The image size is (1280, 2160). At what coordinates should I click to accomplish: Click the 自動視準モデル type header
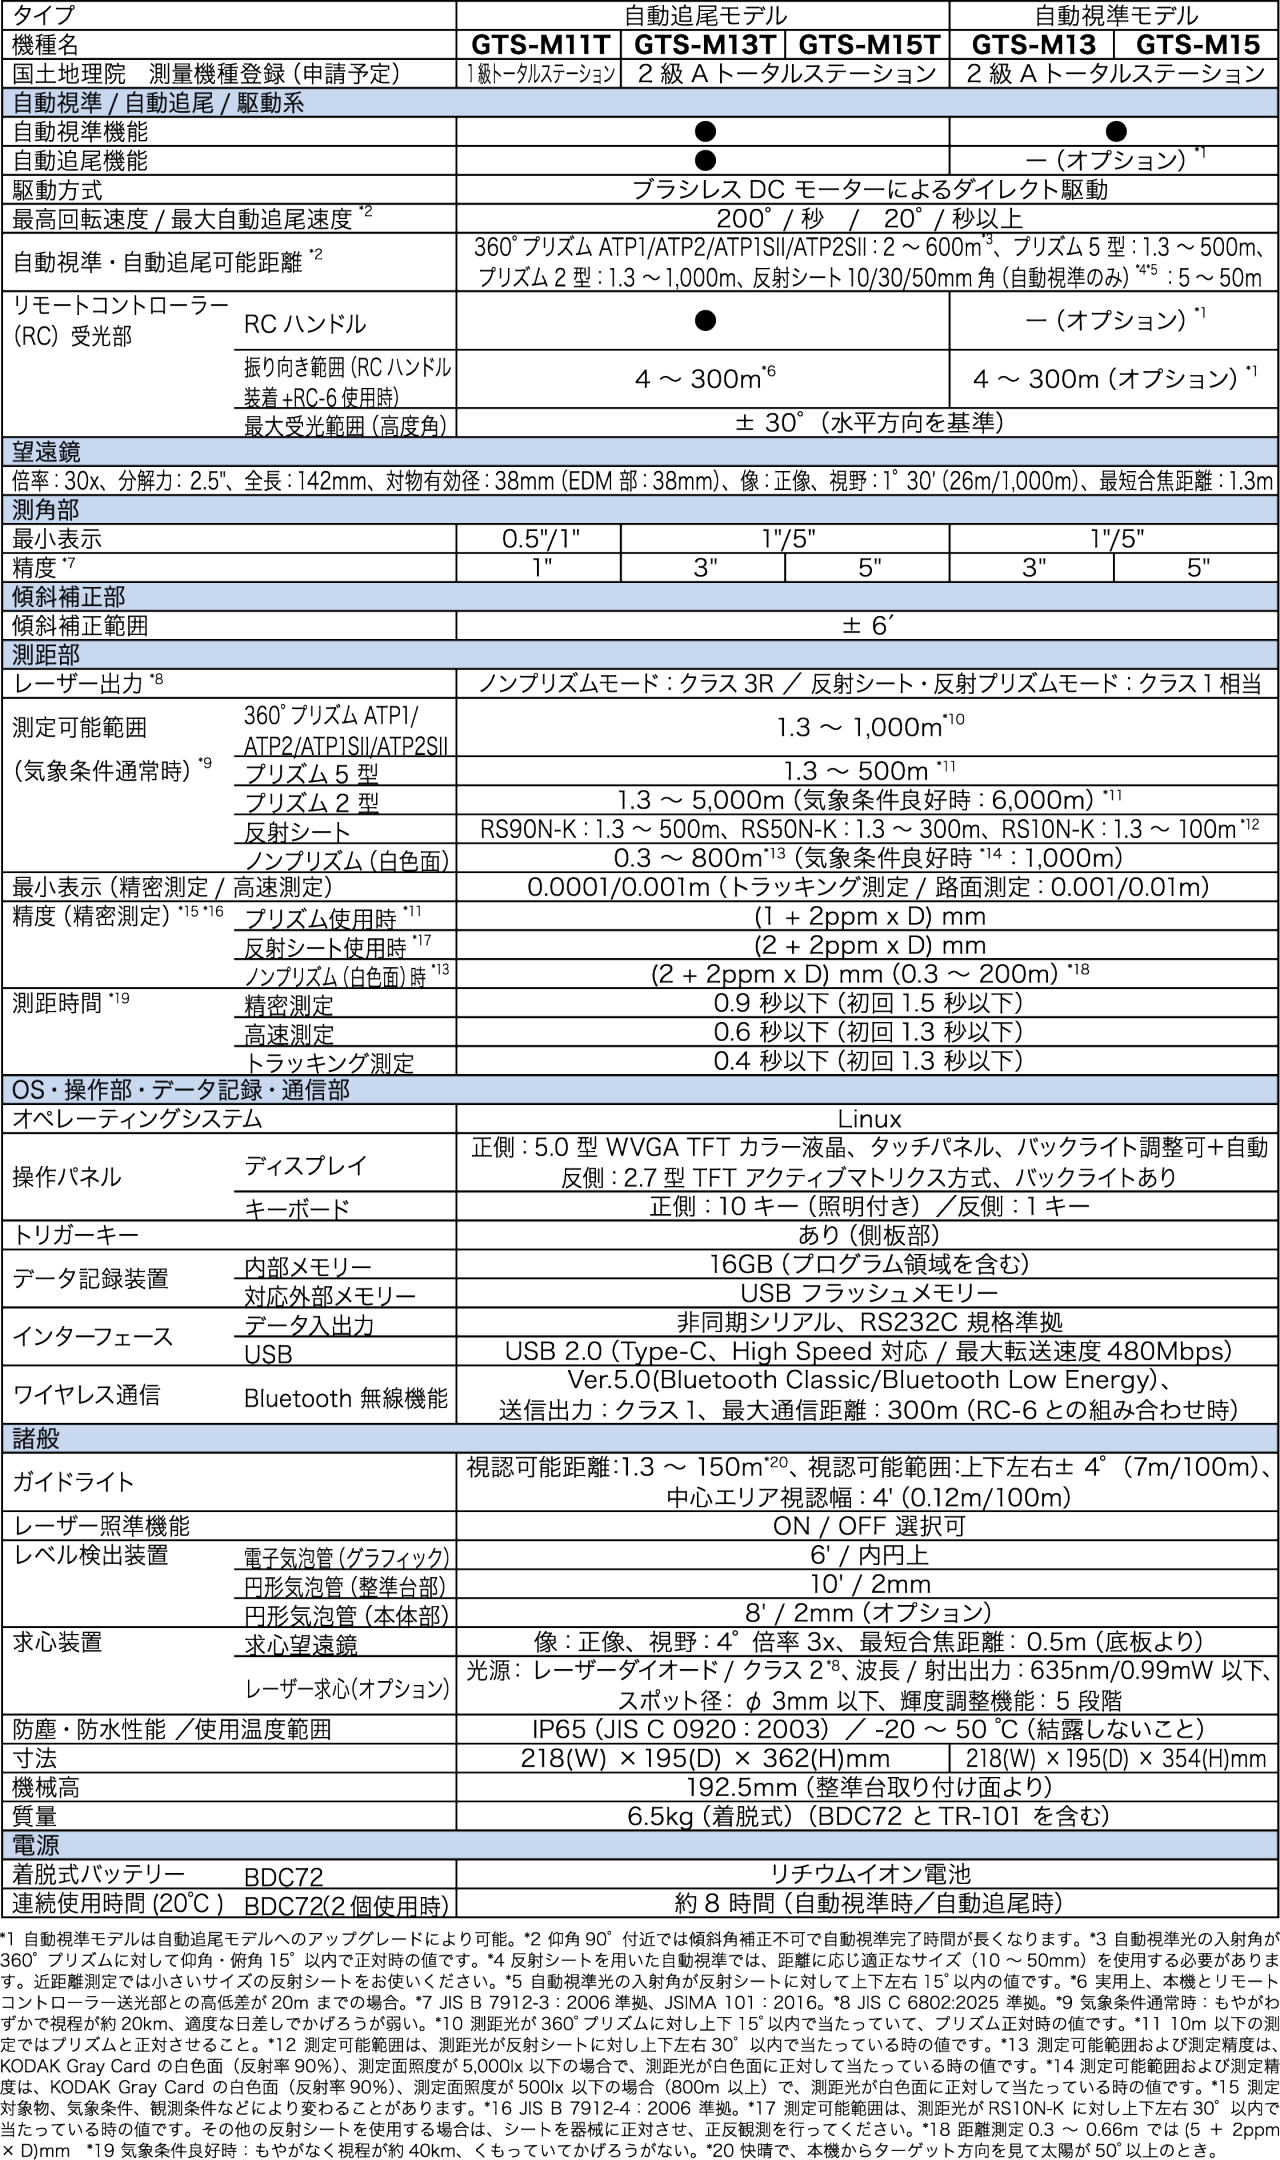(1115, 15)
